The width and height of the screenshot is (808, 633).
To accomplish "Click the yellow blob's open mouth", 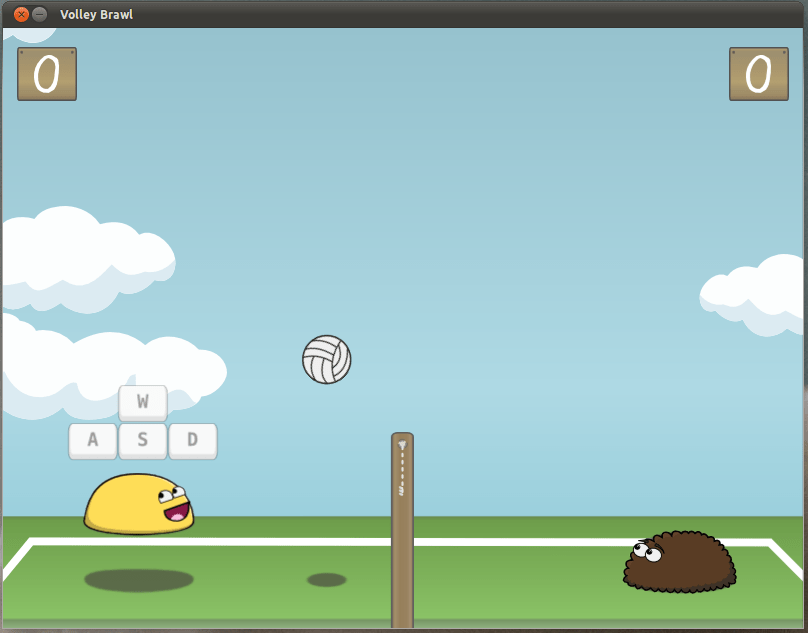I will click(x=176, y=512).
